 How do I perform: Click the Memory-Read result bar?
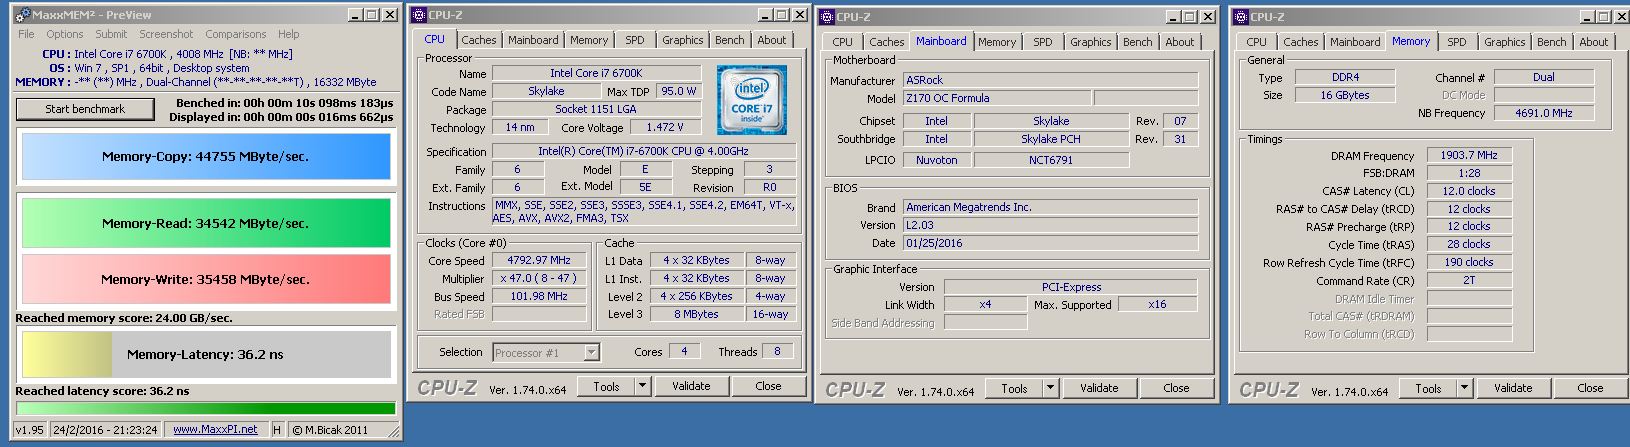point(205,223)
